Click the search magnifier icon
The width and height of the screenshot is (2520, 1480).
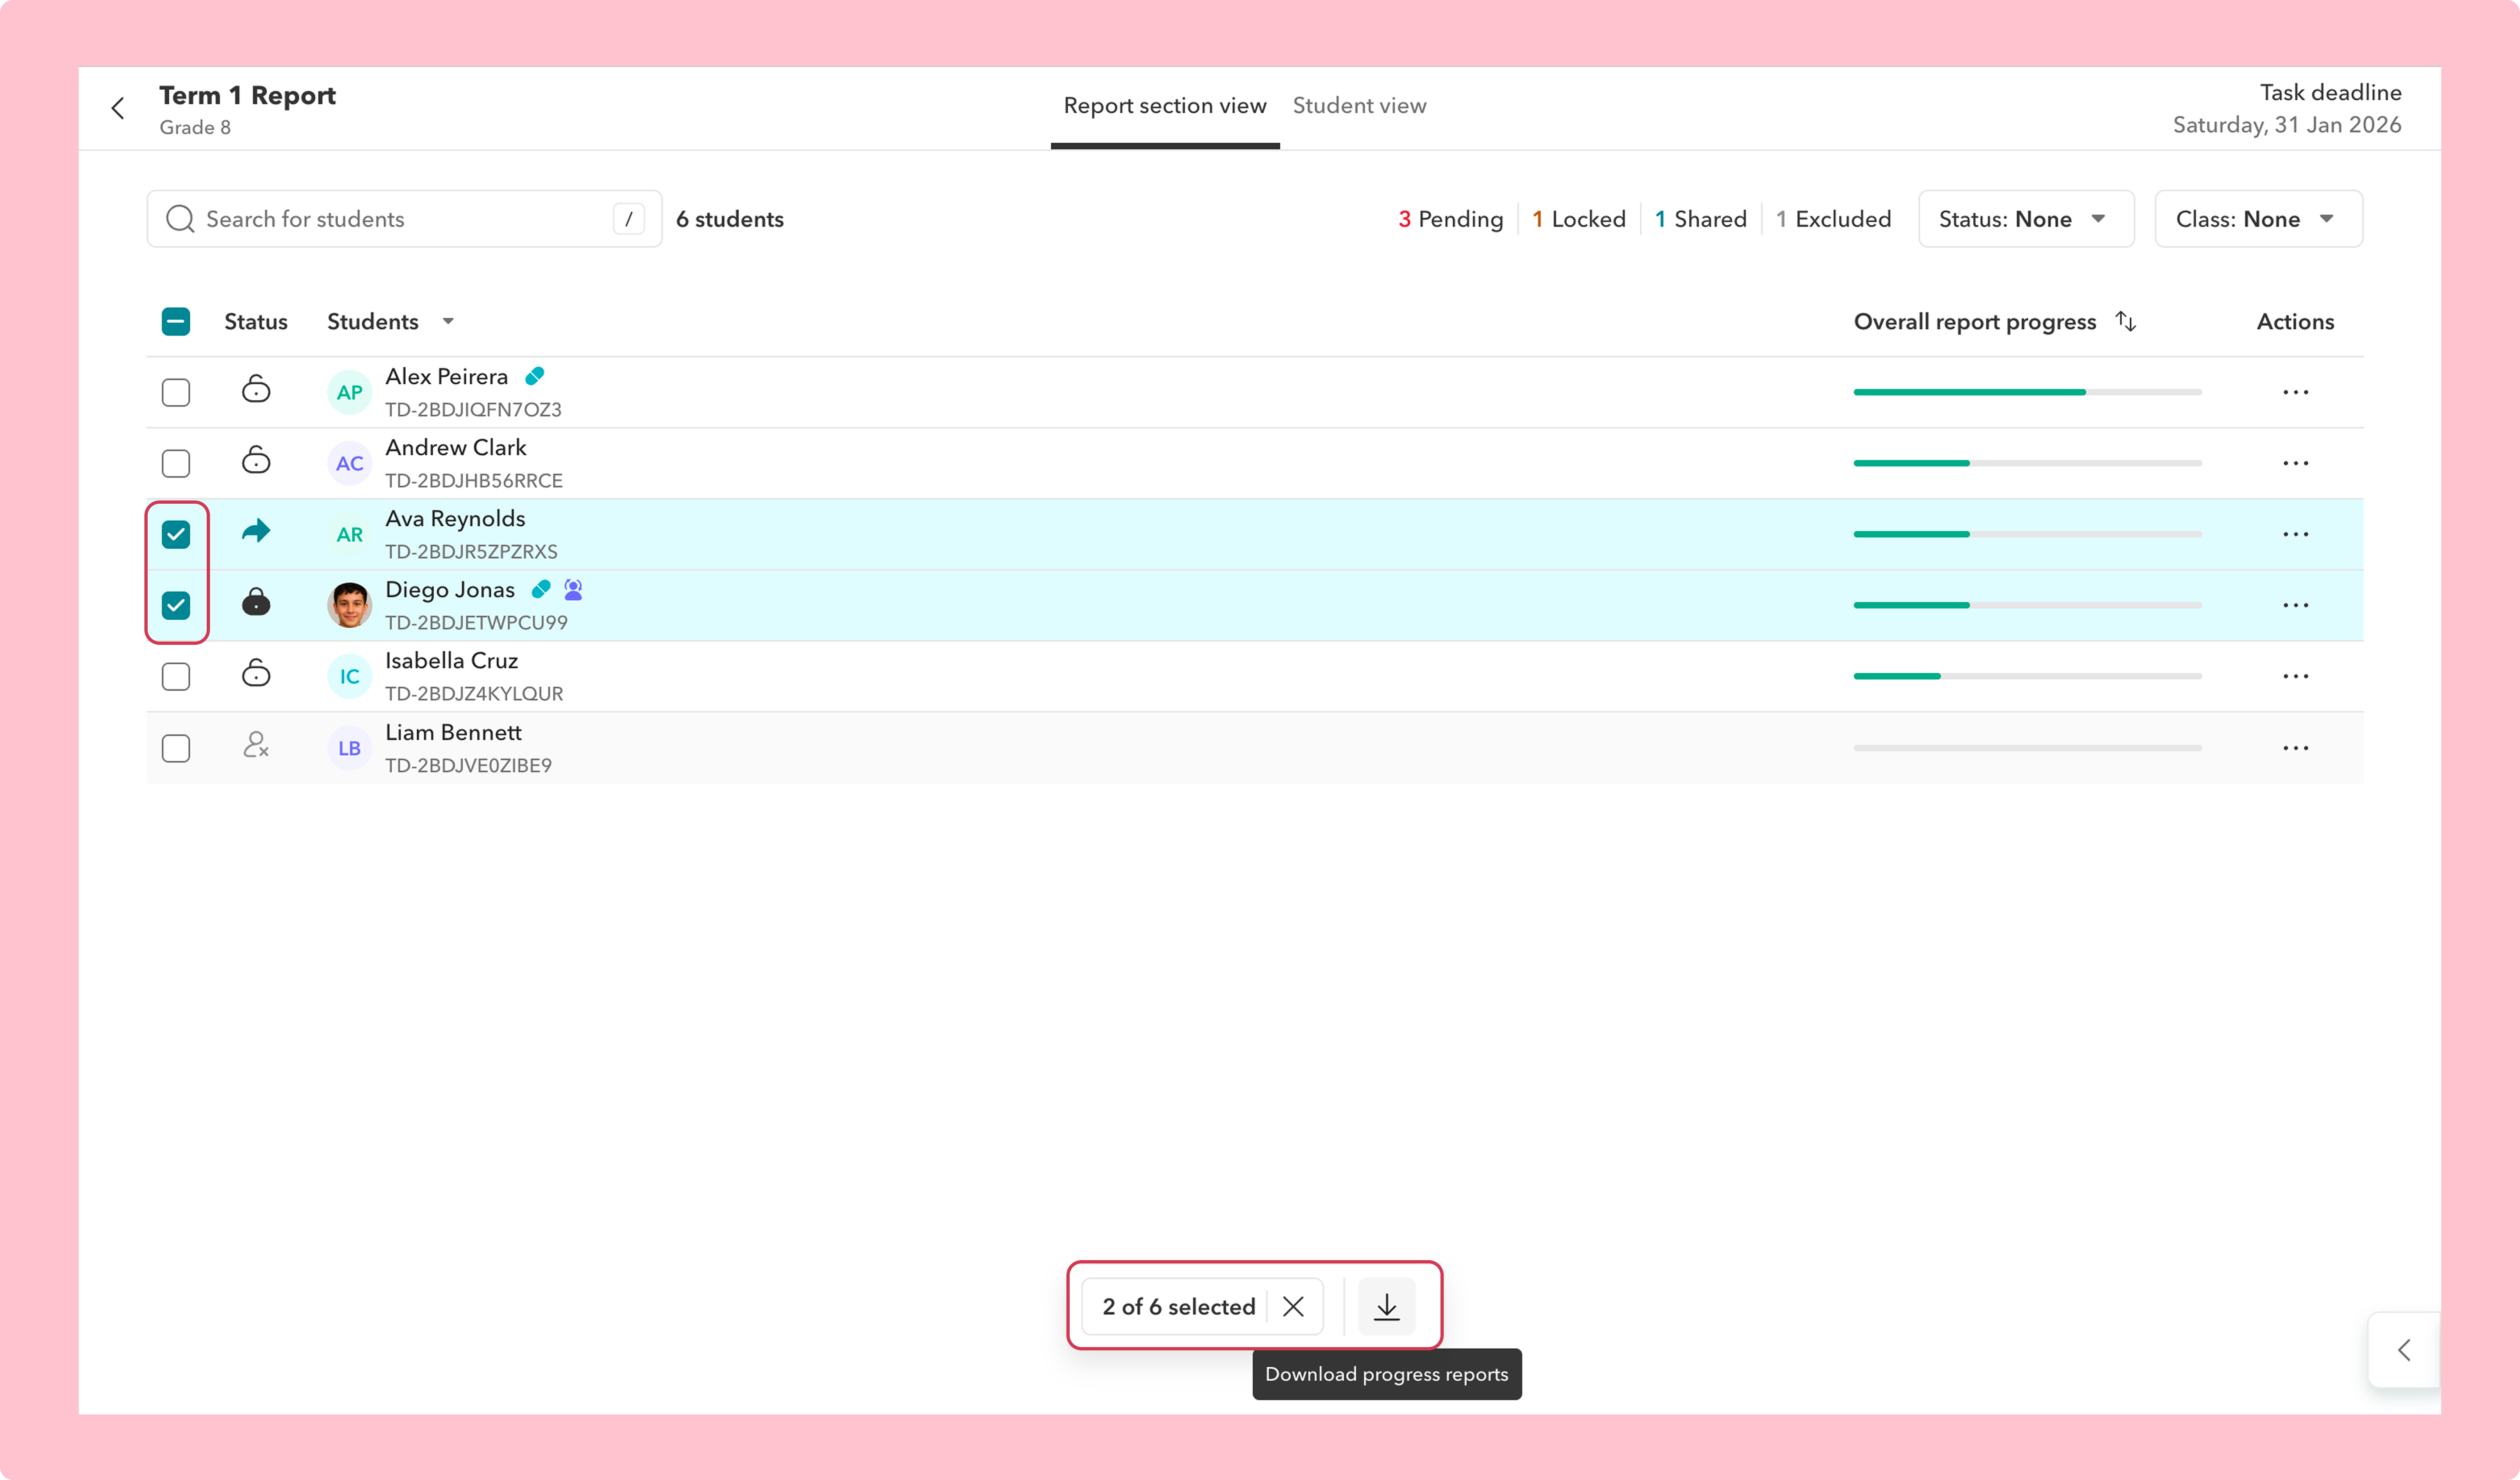[180, 219]
